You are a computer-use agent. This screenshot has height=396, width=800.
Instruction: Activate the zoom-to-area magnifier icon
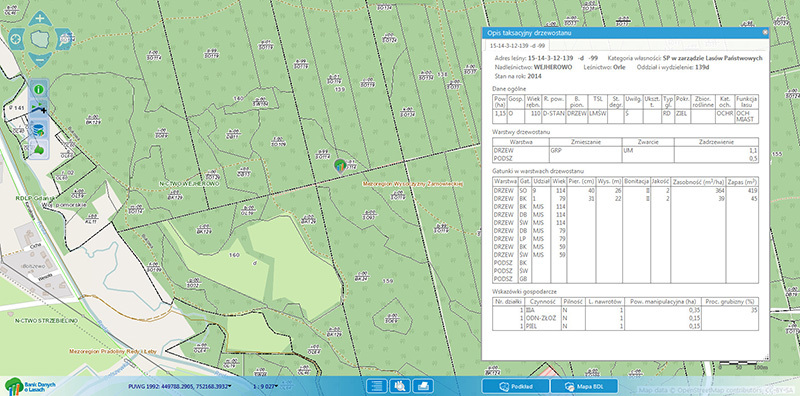(x=64, y=39)
